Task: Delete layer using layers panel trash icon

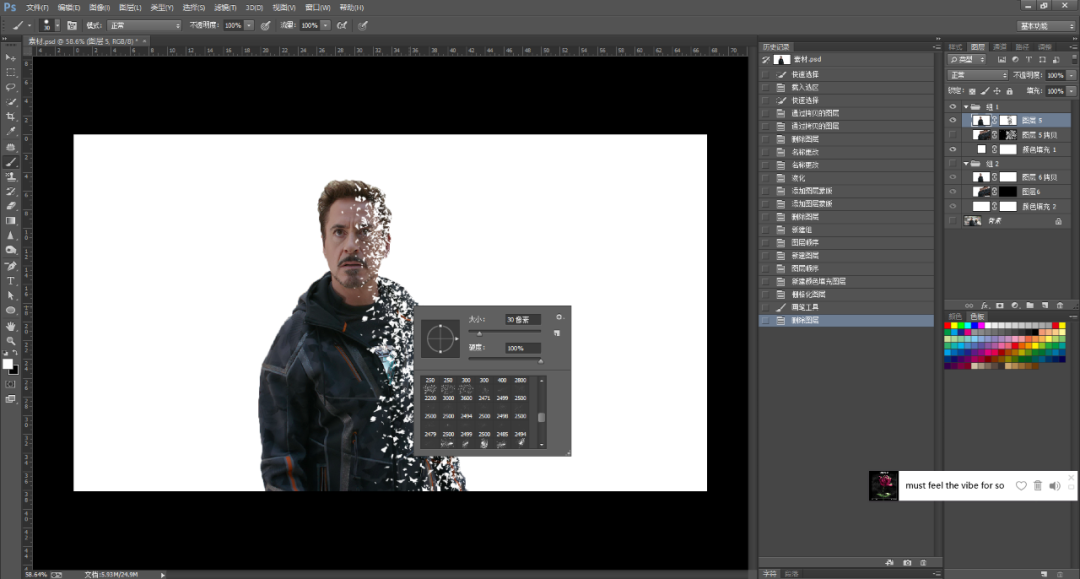Action: (x=1060, y=305)
